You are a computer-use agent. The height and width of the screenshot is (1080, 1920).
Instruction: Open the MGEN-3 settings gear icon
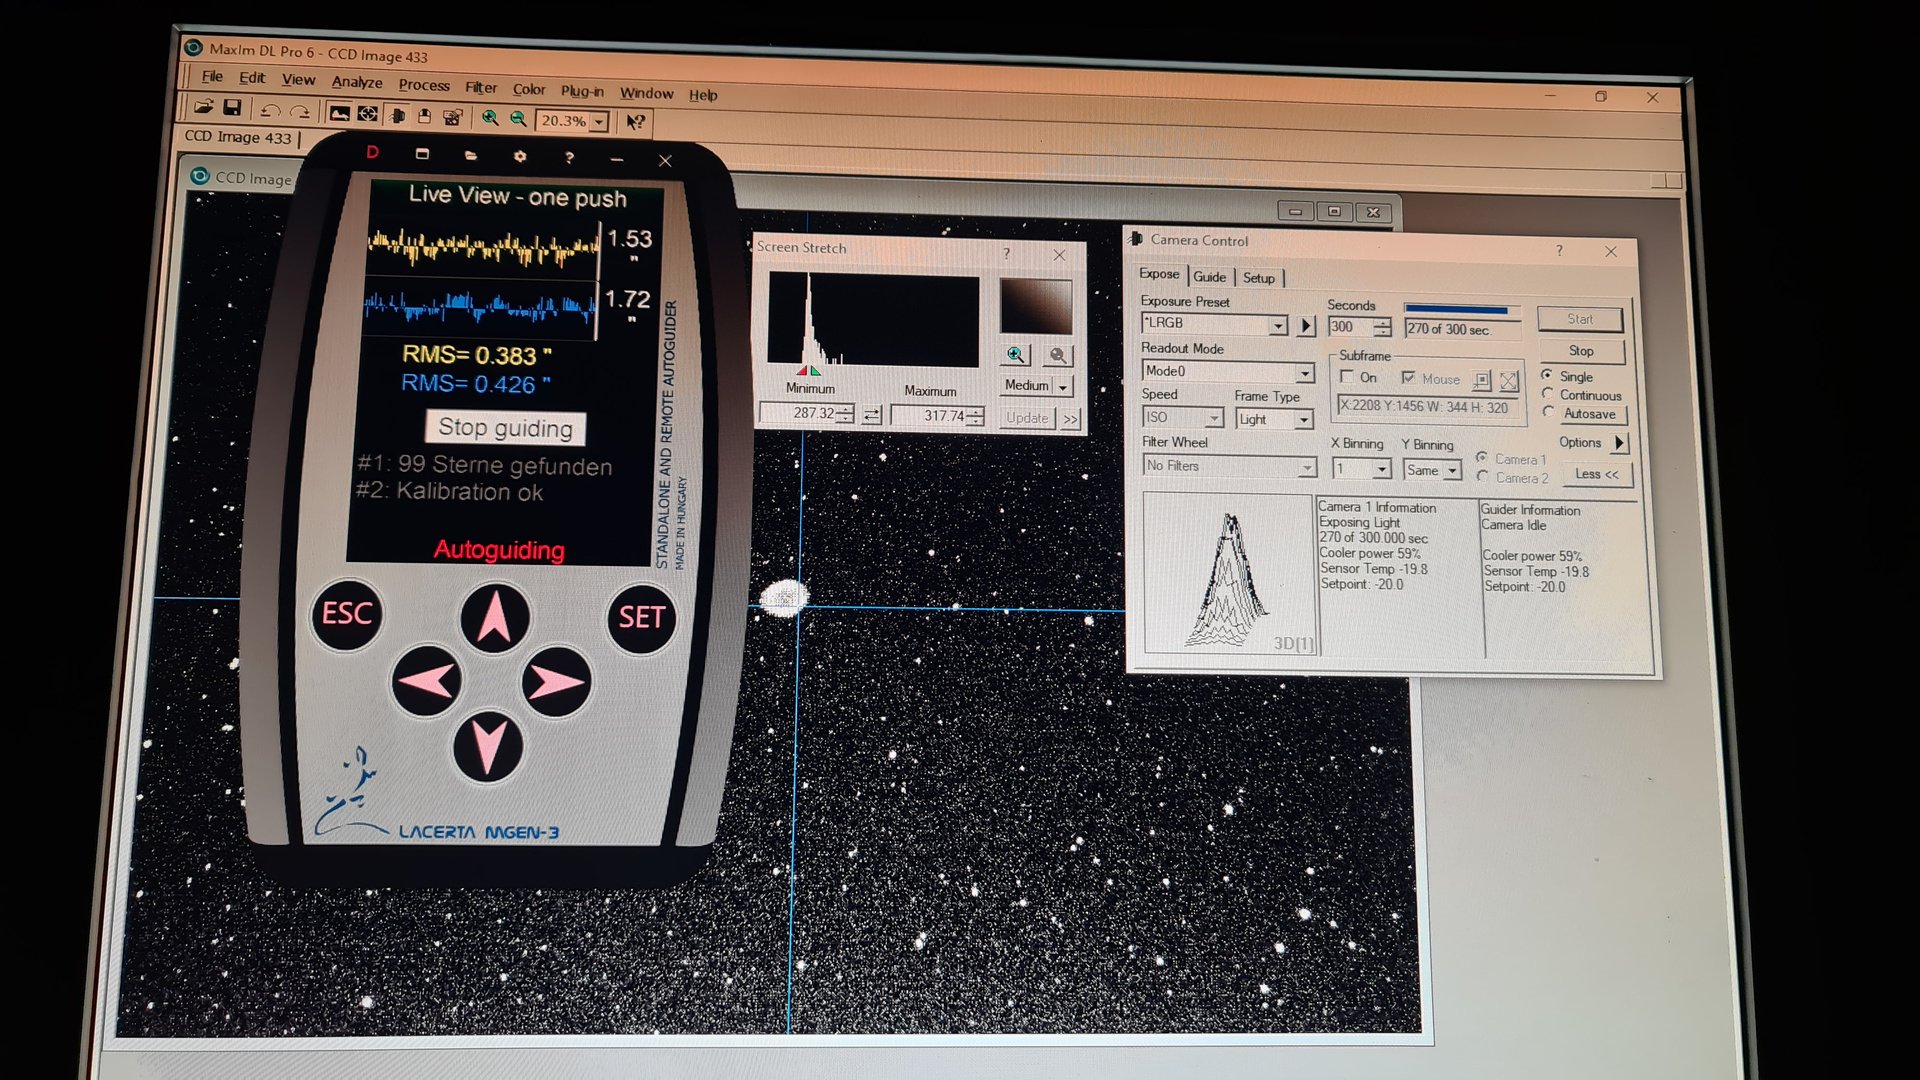[519, 156]
